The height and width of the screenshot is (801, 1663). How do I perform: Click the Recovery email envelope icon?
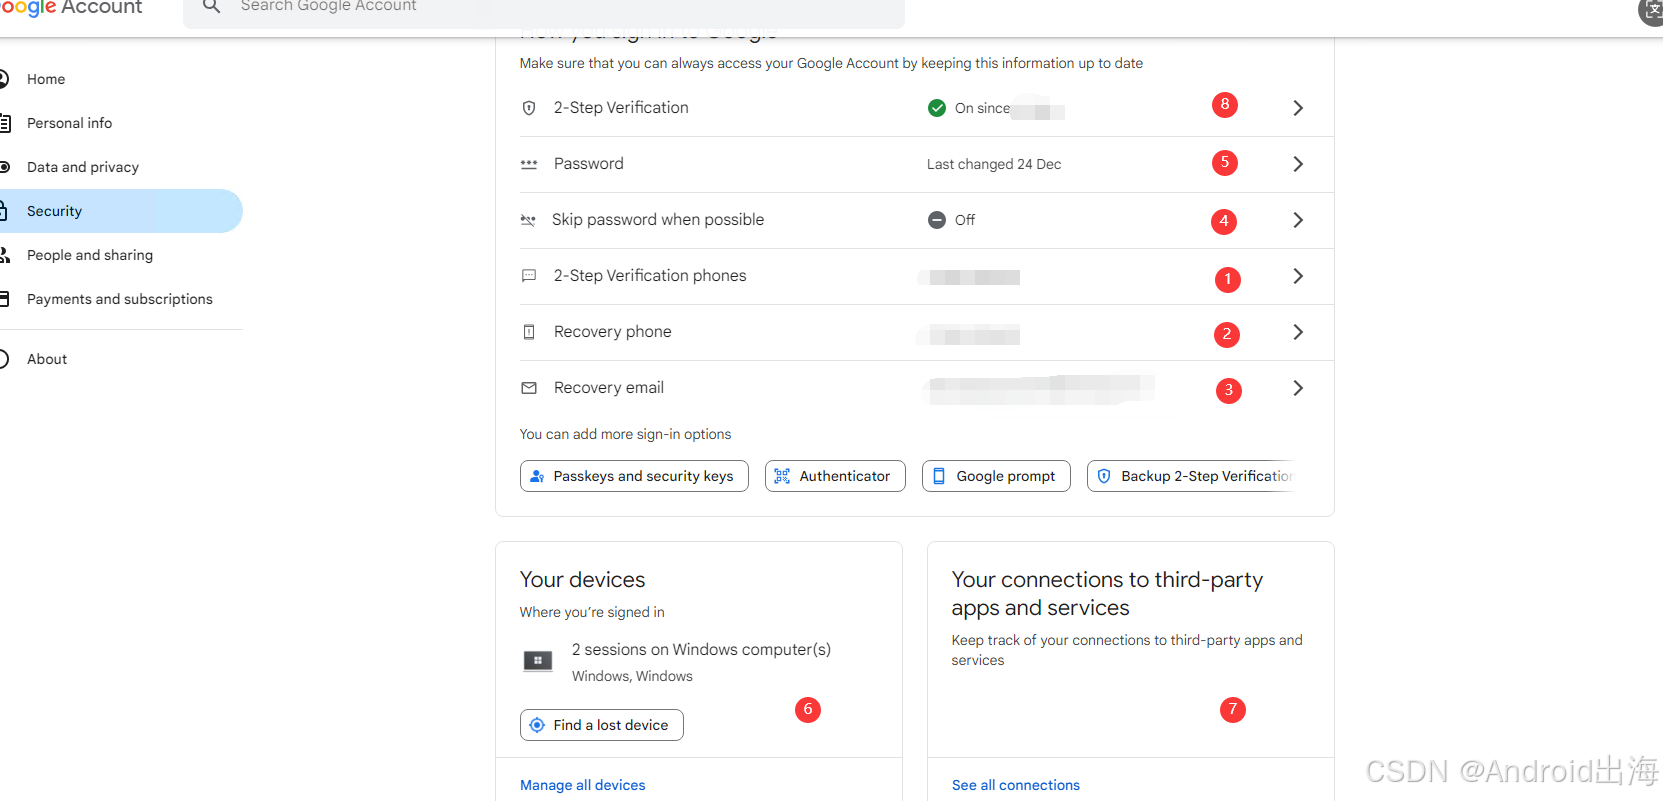click(529, 388)
